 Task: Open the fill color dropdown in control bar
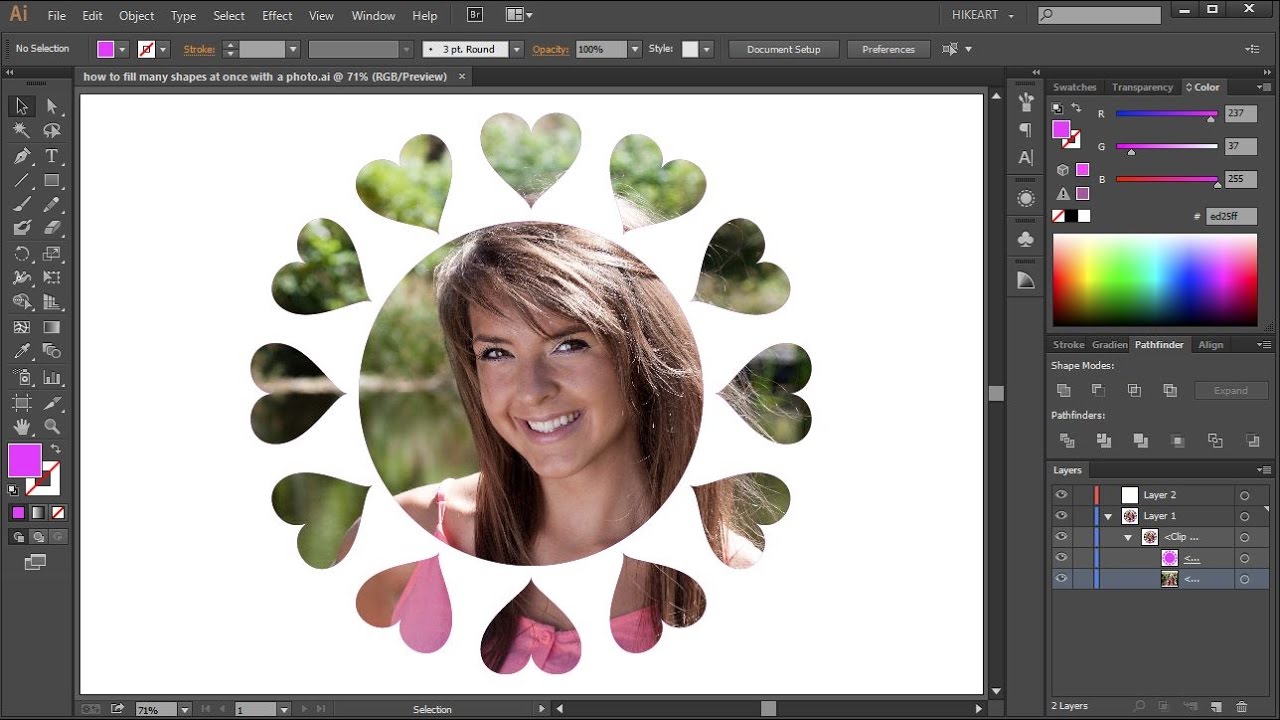click(x=122, y=49)
